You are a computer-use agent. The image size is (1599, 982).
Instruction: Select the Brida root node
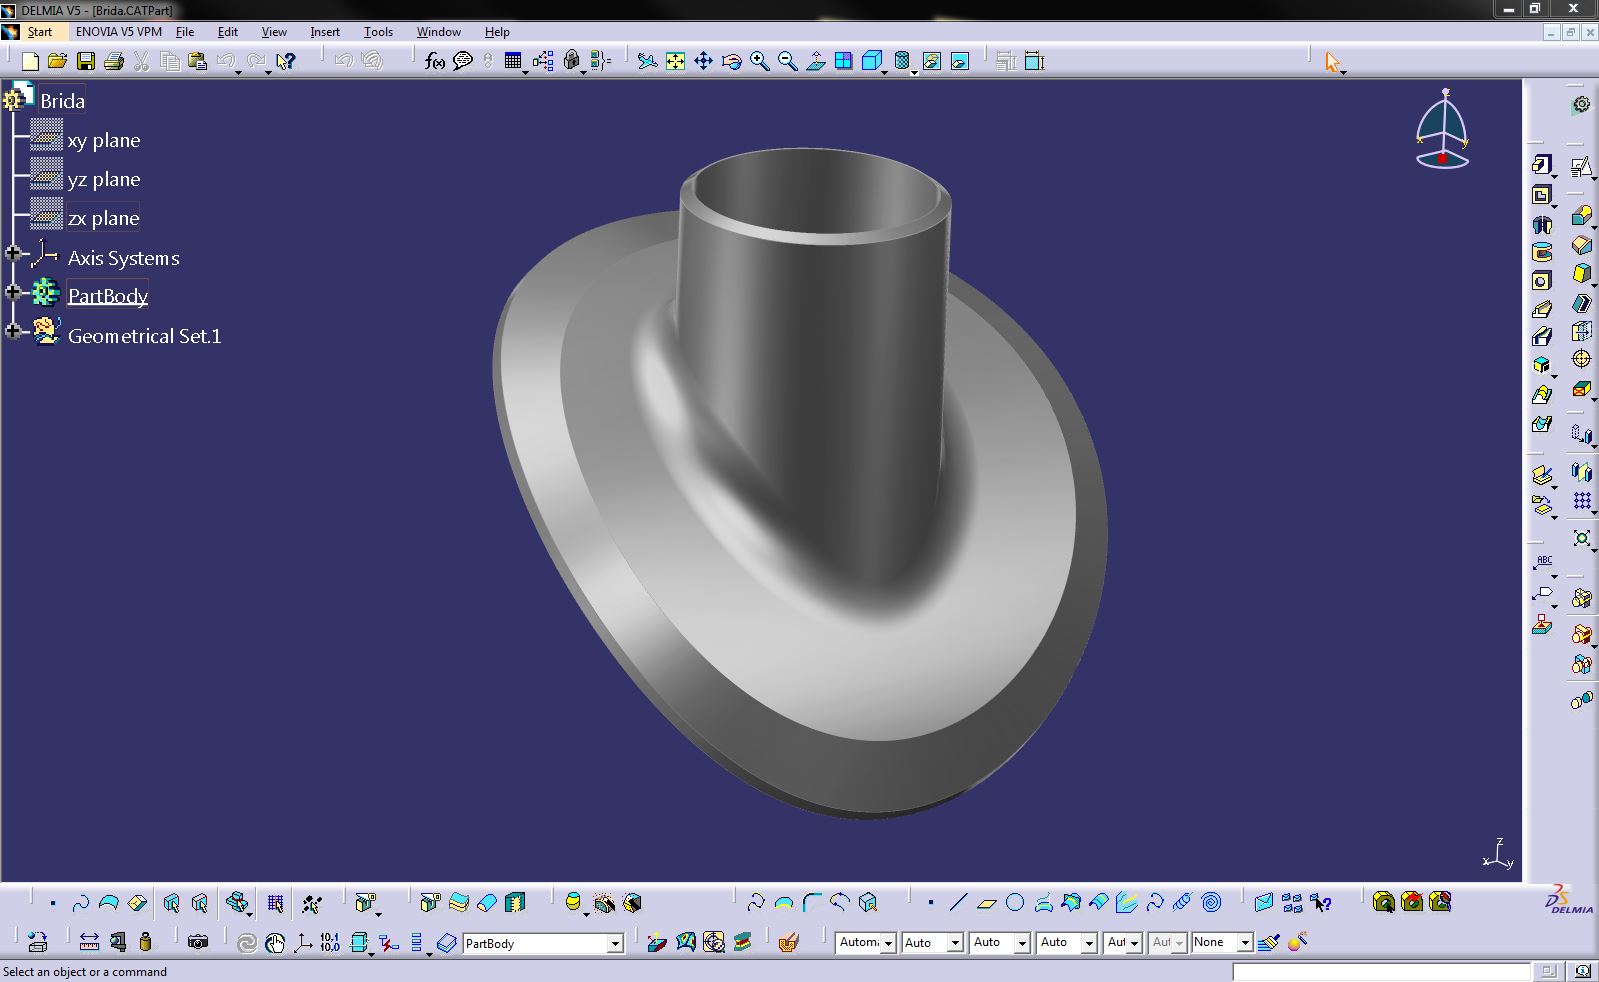coord(62,101)
